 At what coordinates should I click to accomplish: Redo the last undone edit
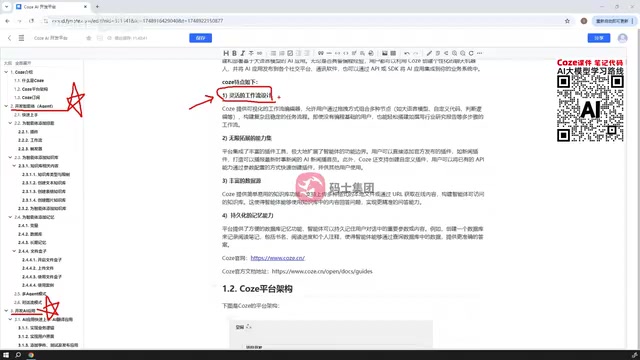pyautogui.click(x=416, y=53)
